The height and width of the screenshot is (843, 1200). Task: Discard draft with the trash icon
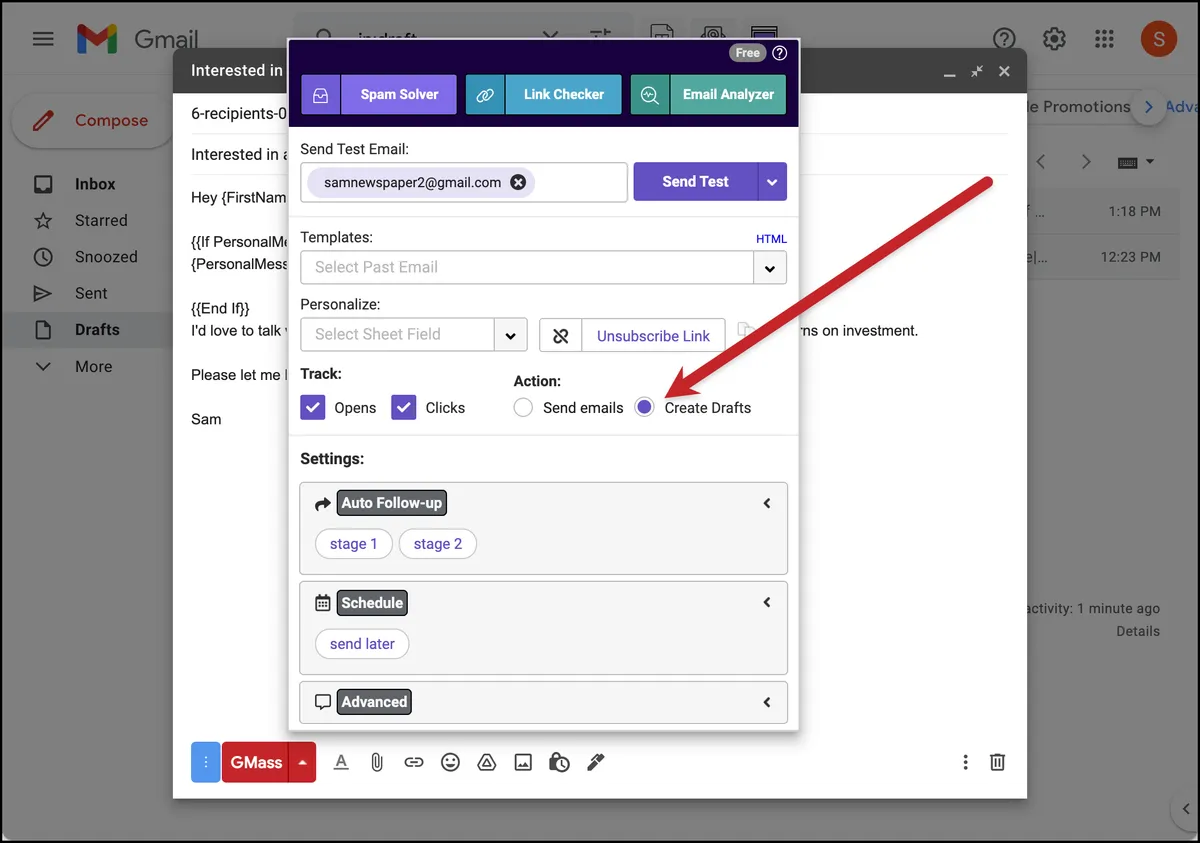pyautogui.click(x=997, y=762)
